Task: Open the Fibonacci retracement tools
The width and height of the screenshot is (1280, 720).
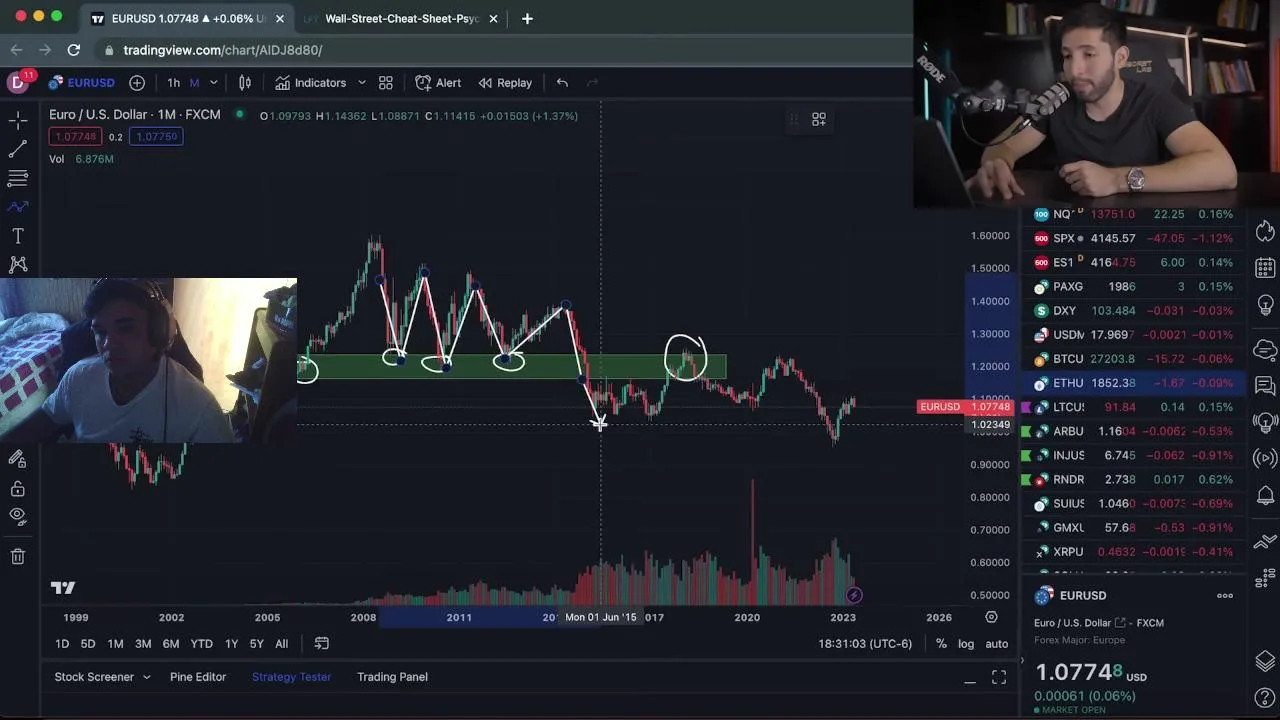Action: tap(18, 178)
